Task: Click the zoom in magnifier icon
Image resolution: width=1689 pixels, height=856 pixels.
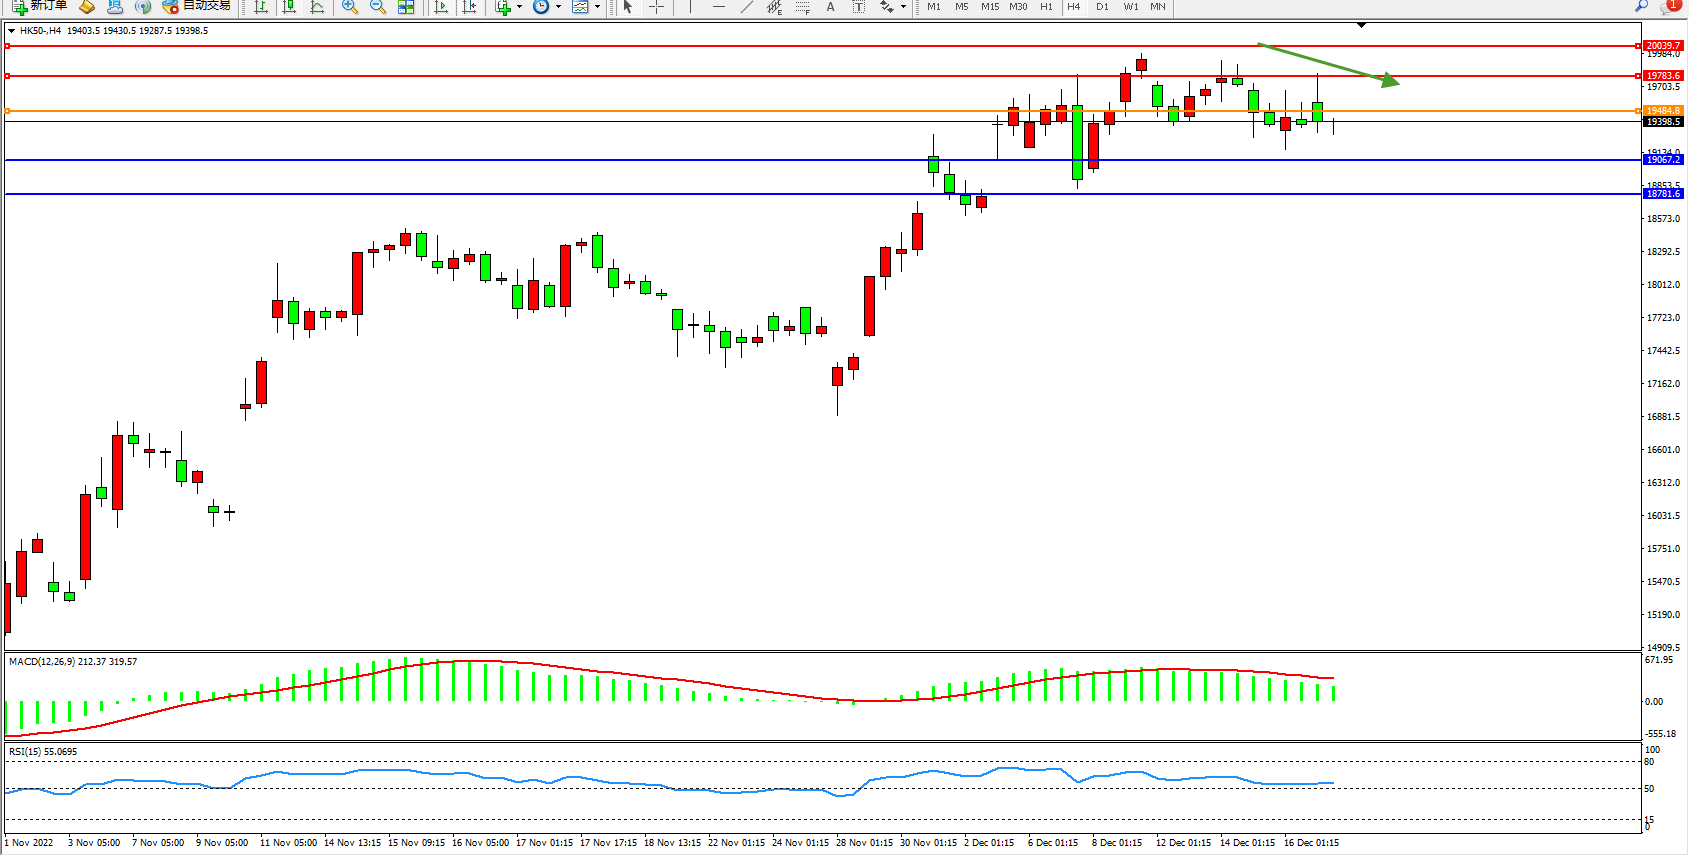Action: click(x=350, y=7)
